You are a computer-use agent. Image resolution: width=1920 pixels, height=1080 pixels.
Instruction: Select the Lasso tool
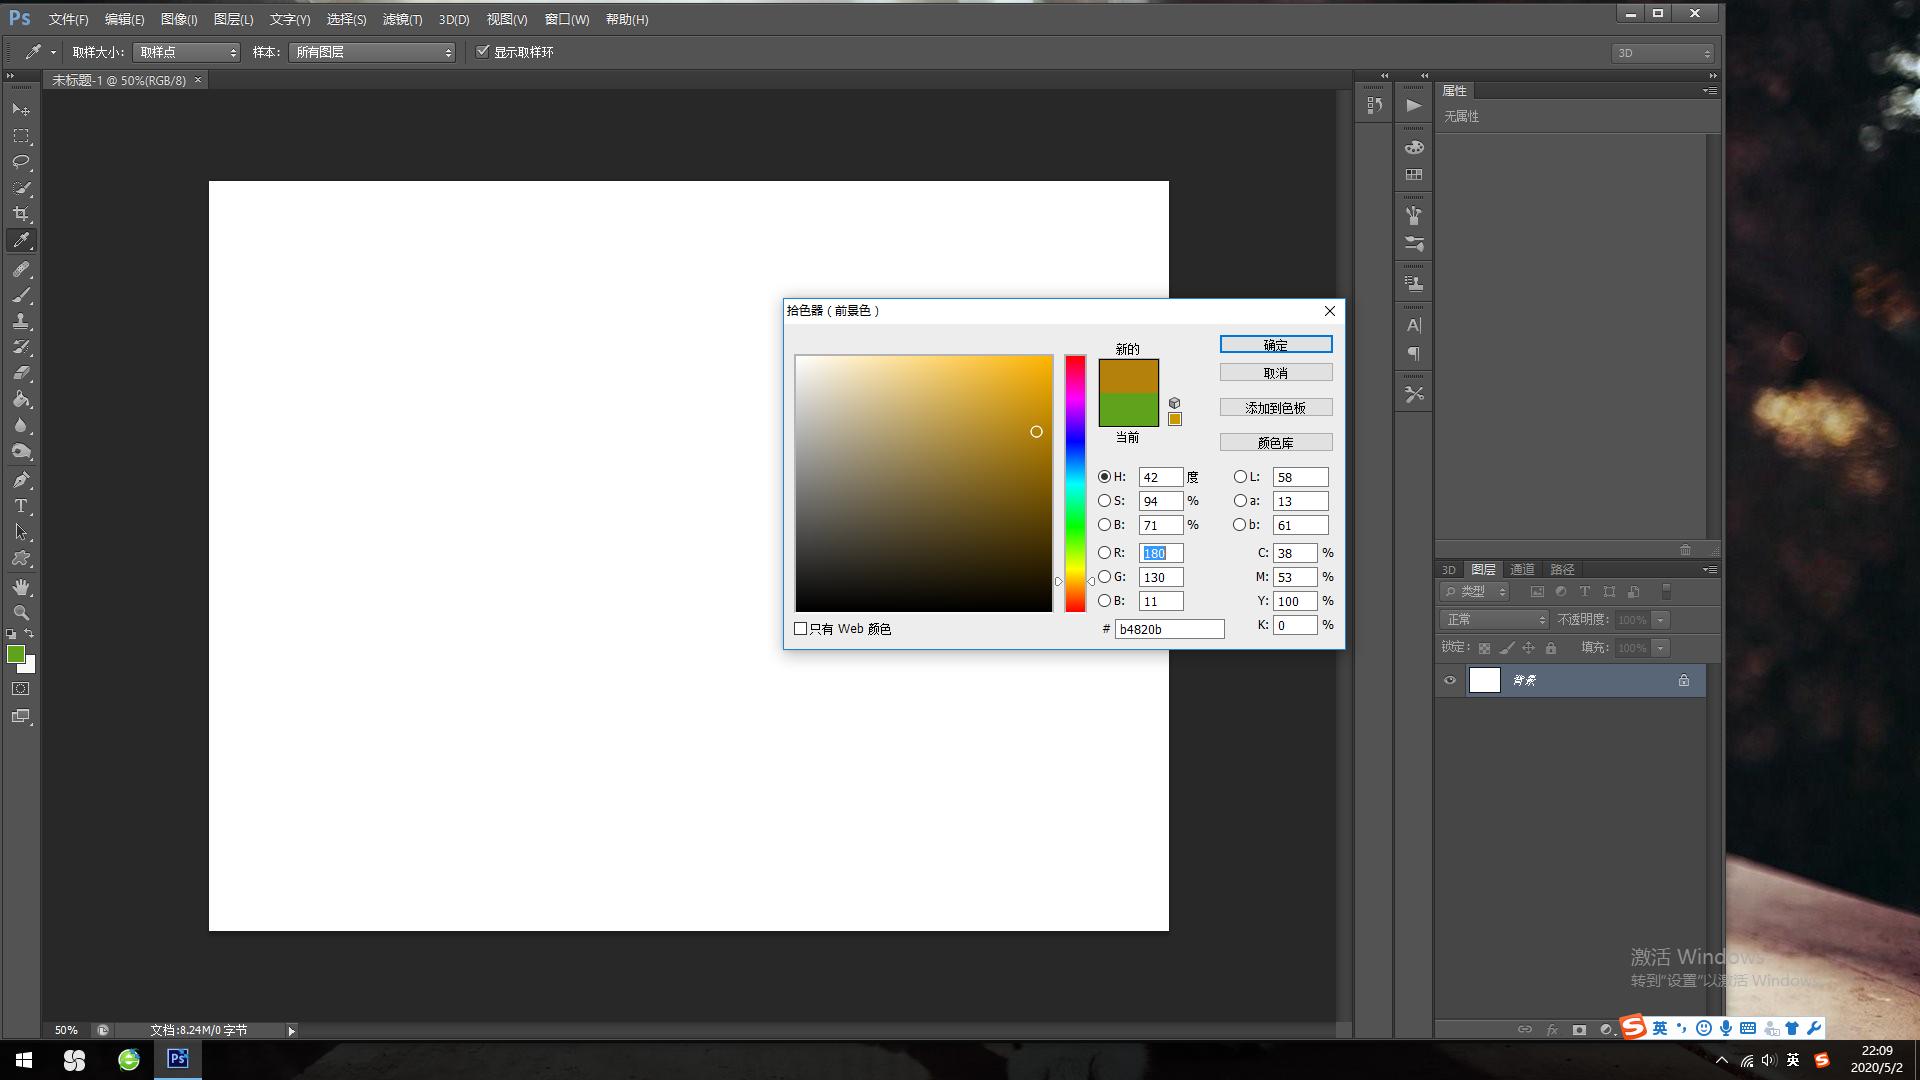coord(21,162)
